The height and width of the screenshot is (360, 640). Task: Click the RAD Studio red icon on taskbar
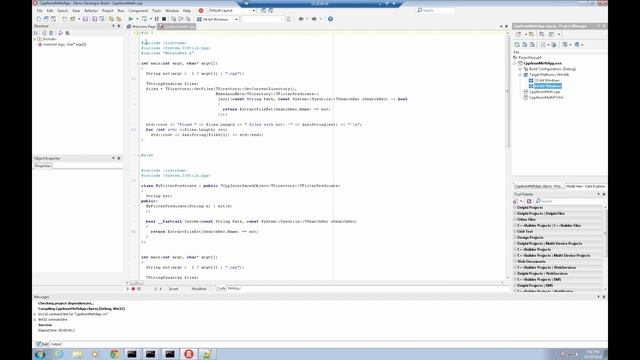(x=189, y=354)
